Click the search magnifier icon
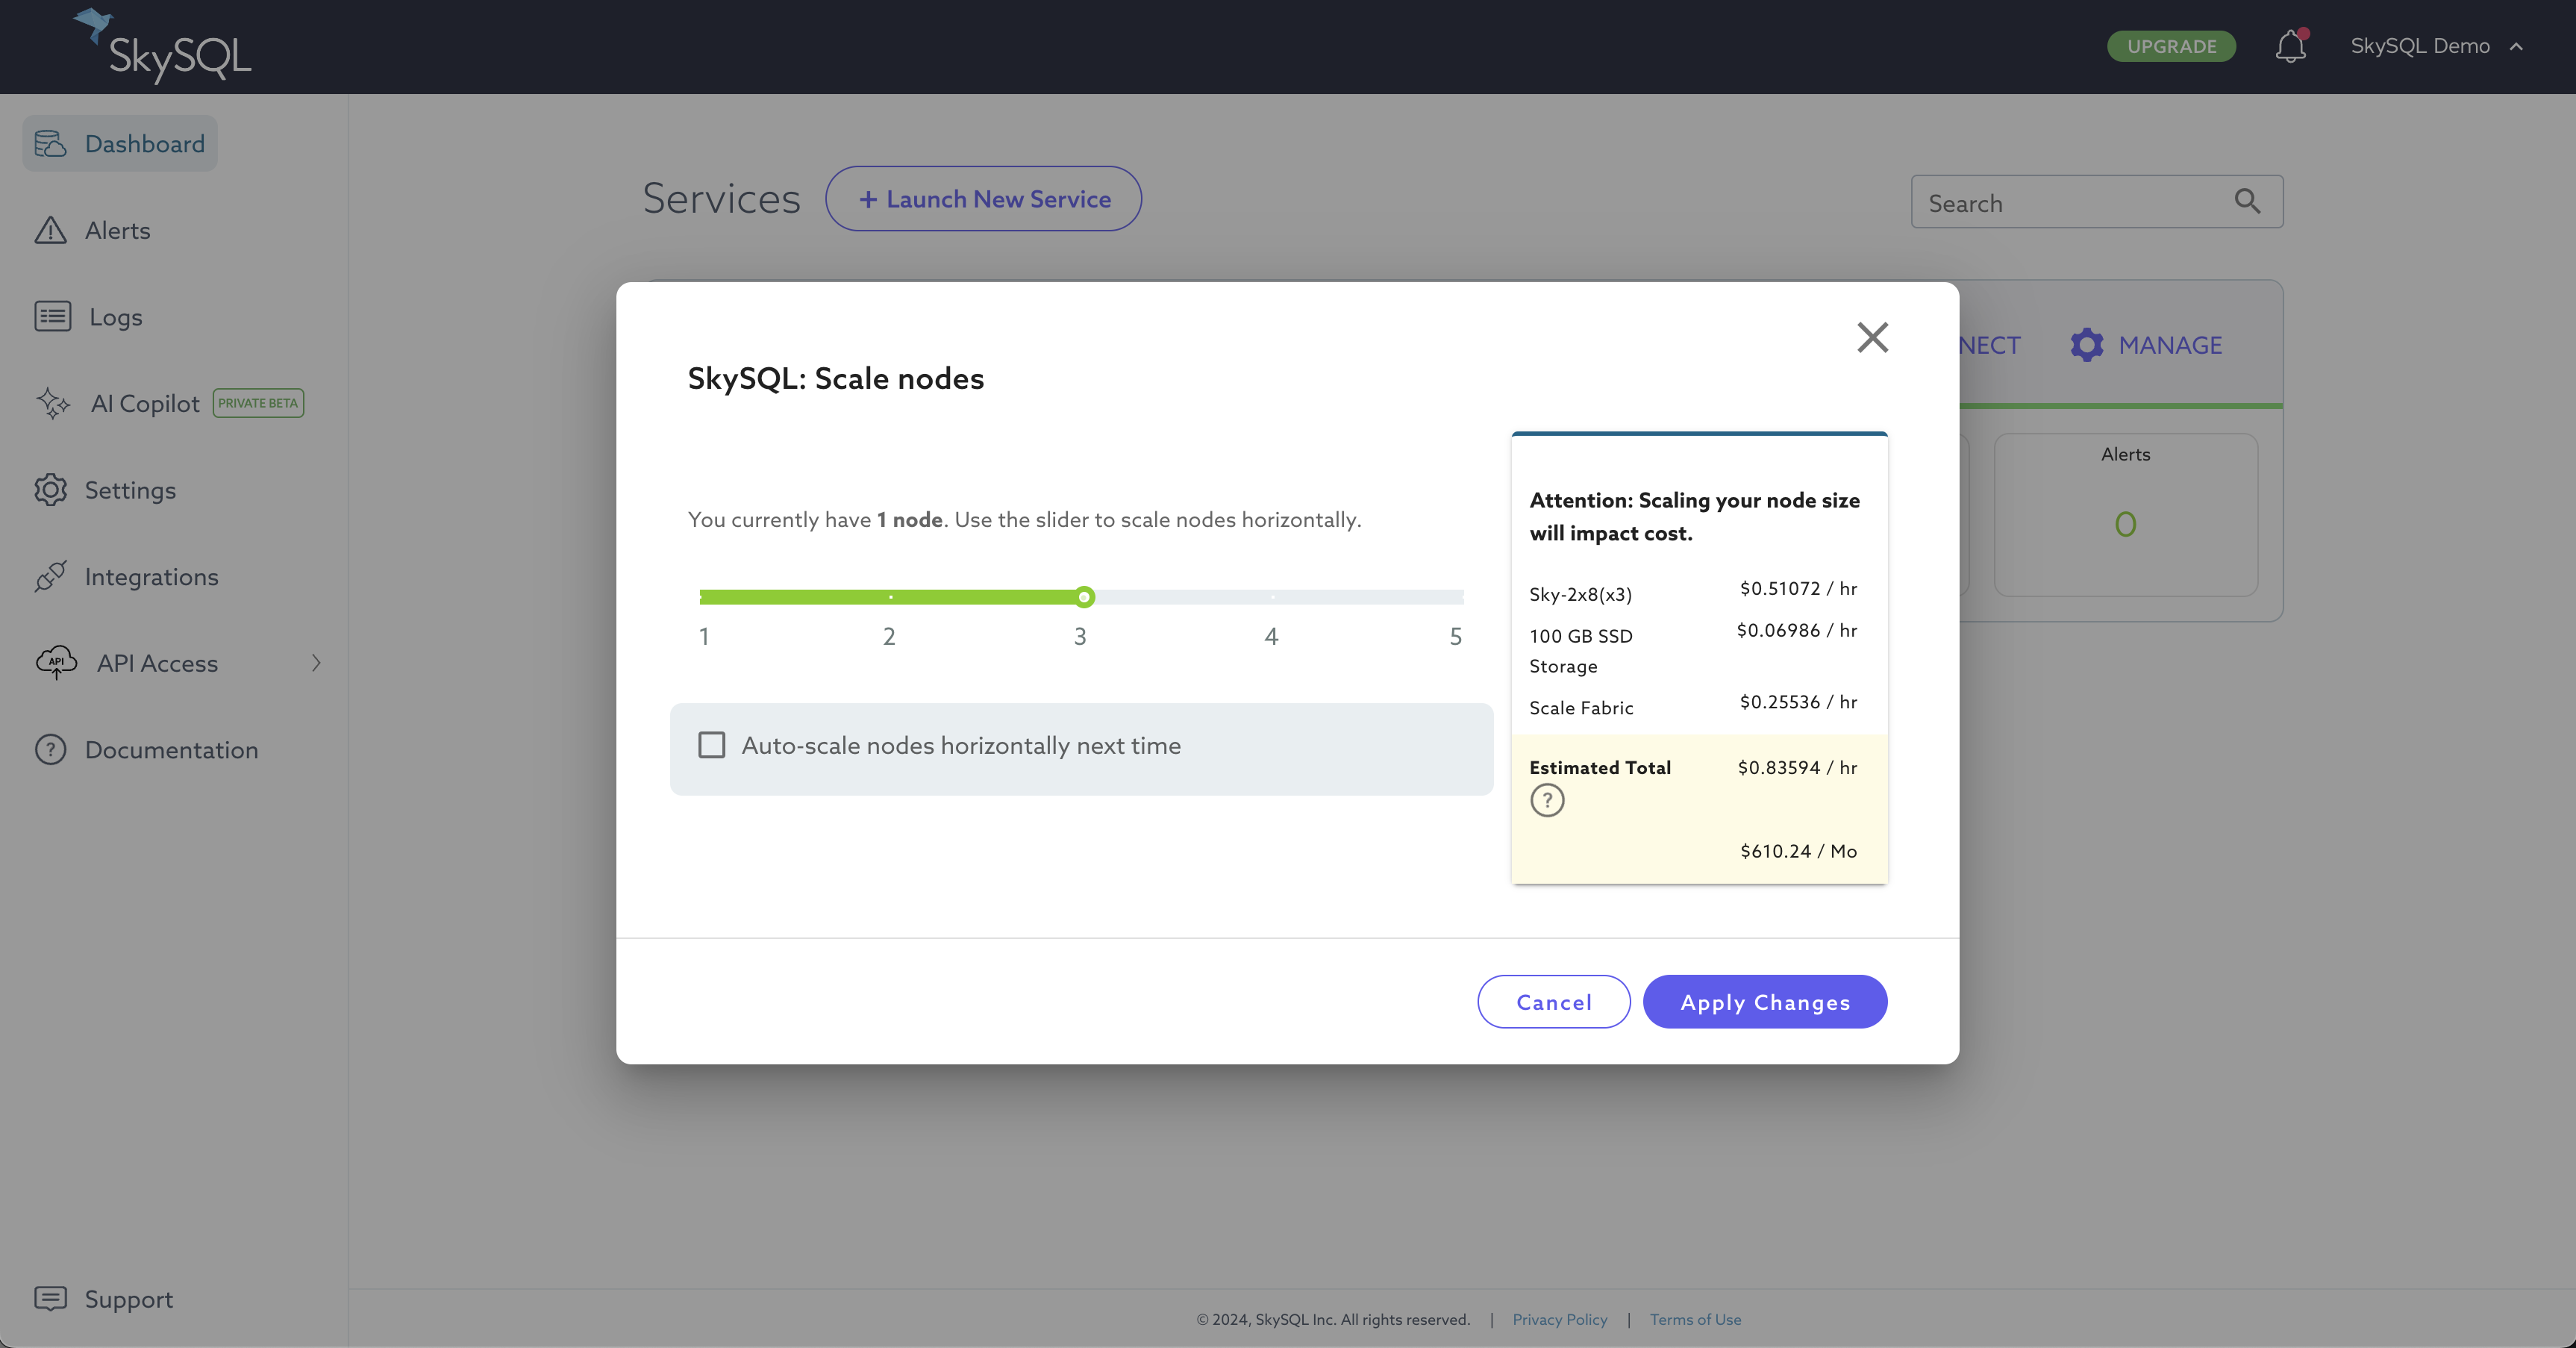Screen dimensions: 2576x1348 pos(2247,202)
